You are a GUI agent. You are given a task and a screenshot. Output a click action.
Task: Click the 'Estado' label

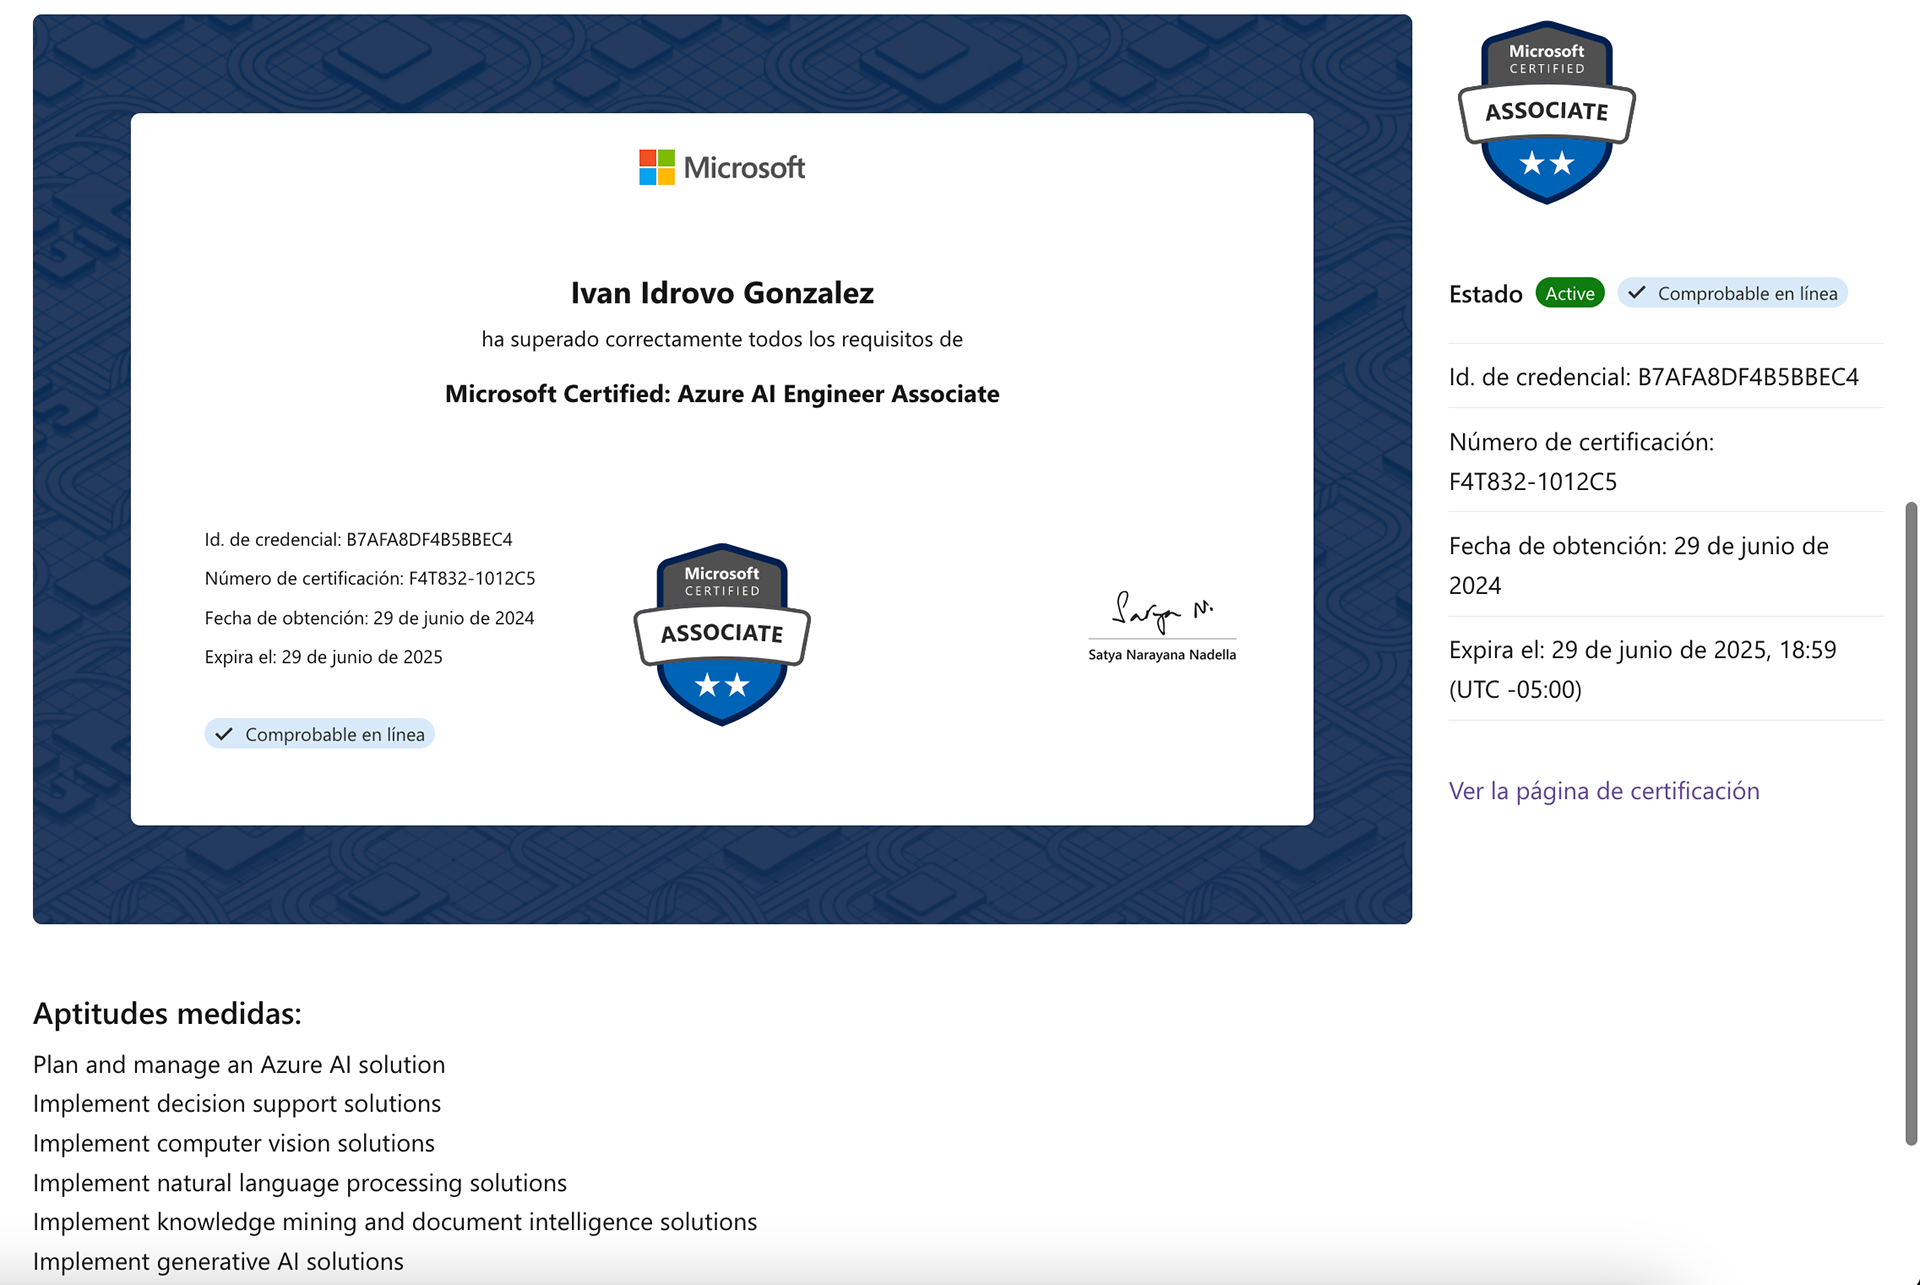[1485, 294]
